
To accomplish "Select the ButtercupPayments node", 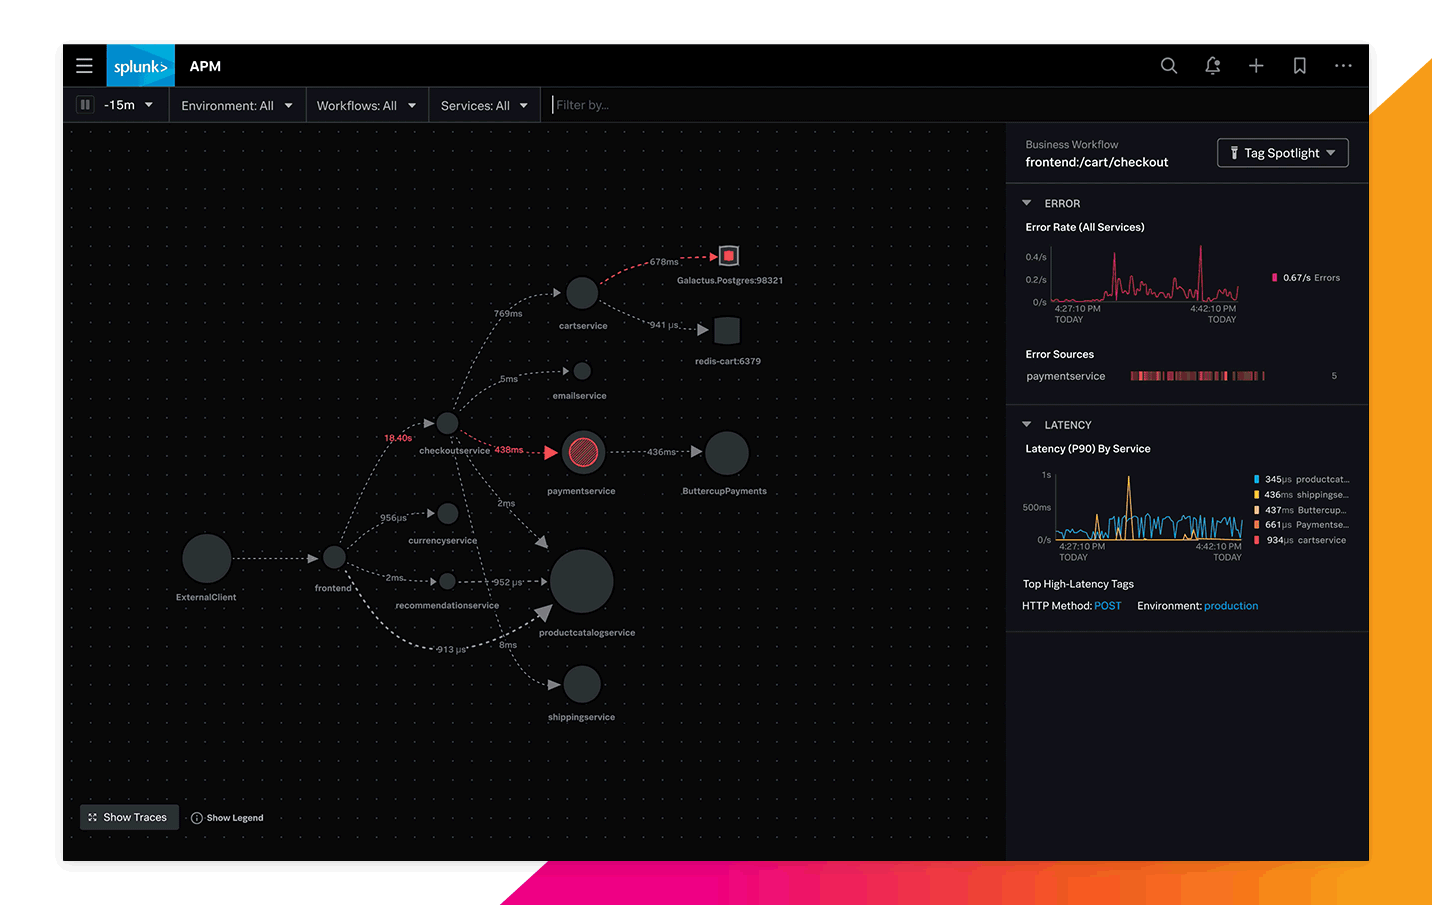I will pos(727,453).
